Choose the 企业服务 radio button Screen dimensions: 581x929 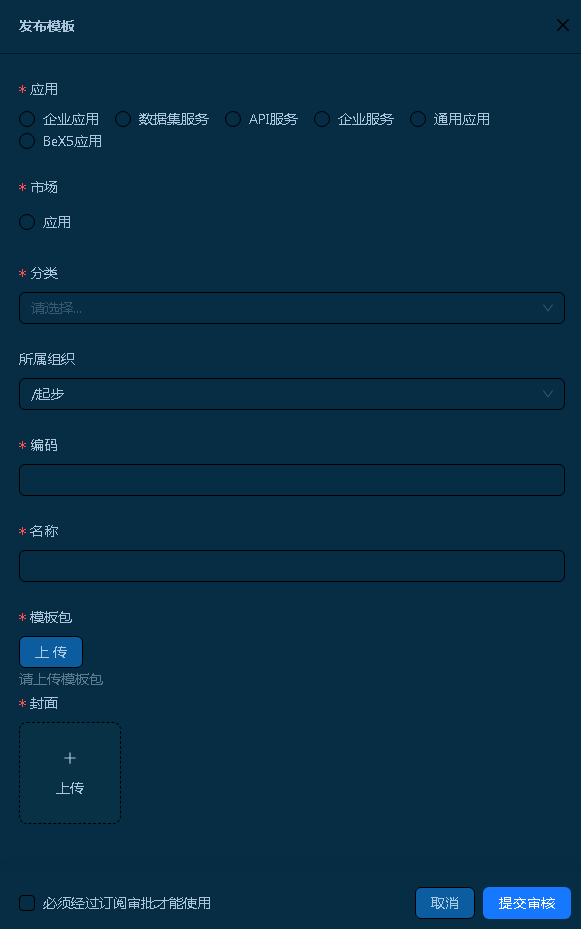(x=322, y=119)
